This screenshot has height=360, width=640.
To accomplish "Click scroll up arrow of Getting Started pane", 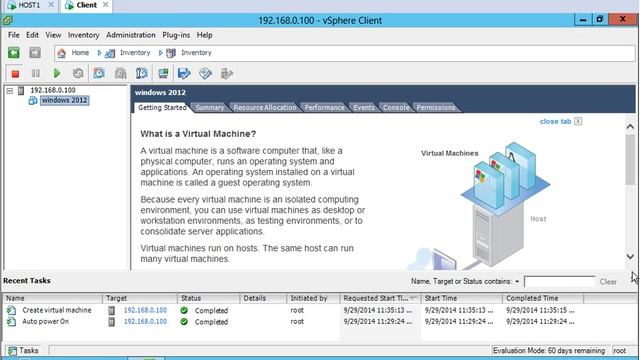I will (x=630, y=127).
